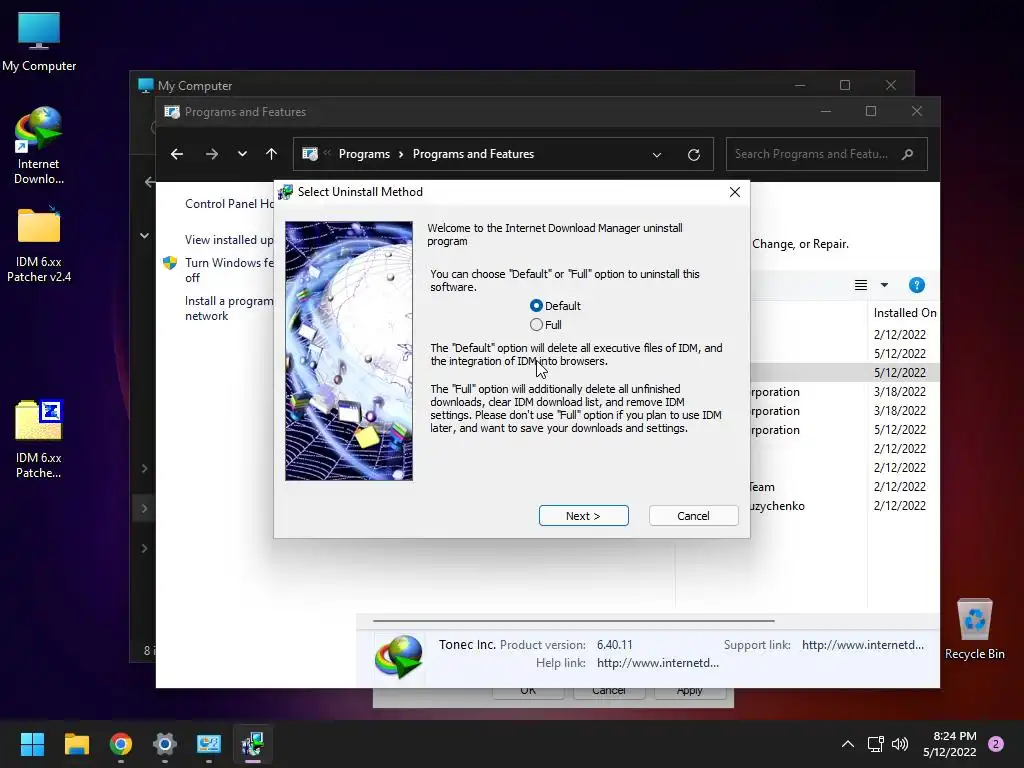Viewport: 1024px width, 768px height.
Task: Open View installed updates link
Action: pyautogui.click(x=229, y=240)
